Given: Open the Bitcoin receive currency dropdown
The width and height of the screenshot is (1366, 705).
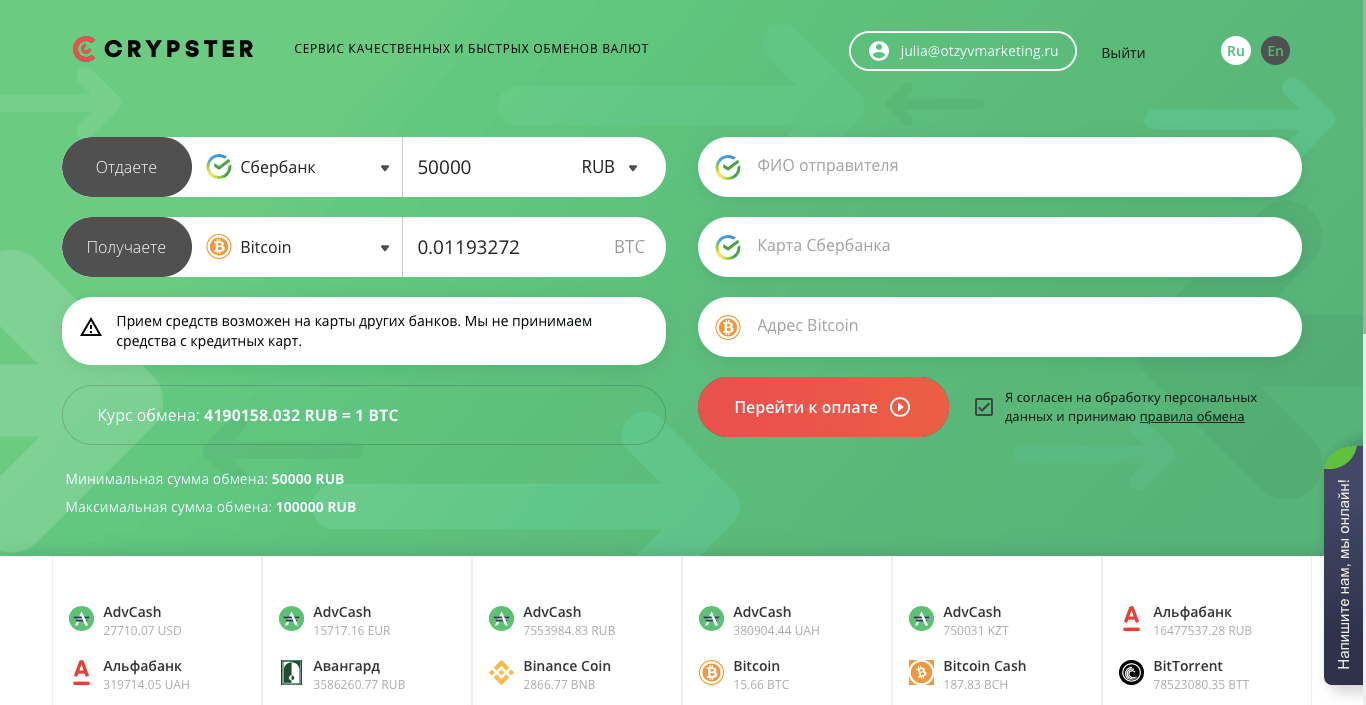Looking at the screenshot, I should tap(297, 247).
